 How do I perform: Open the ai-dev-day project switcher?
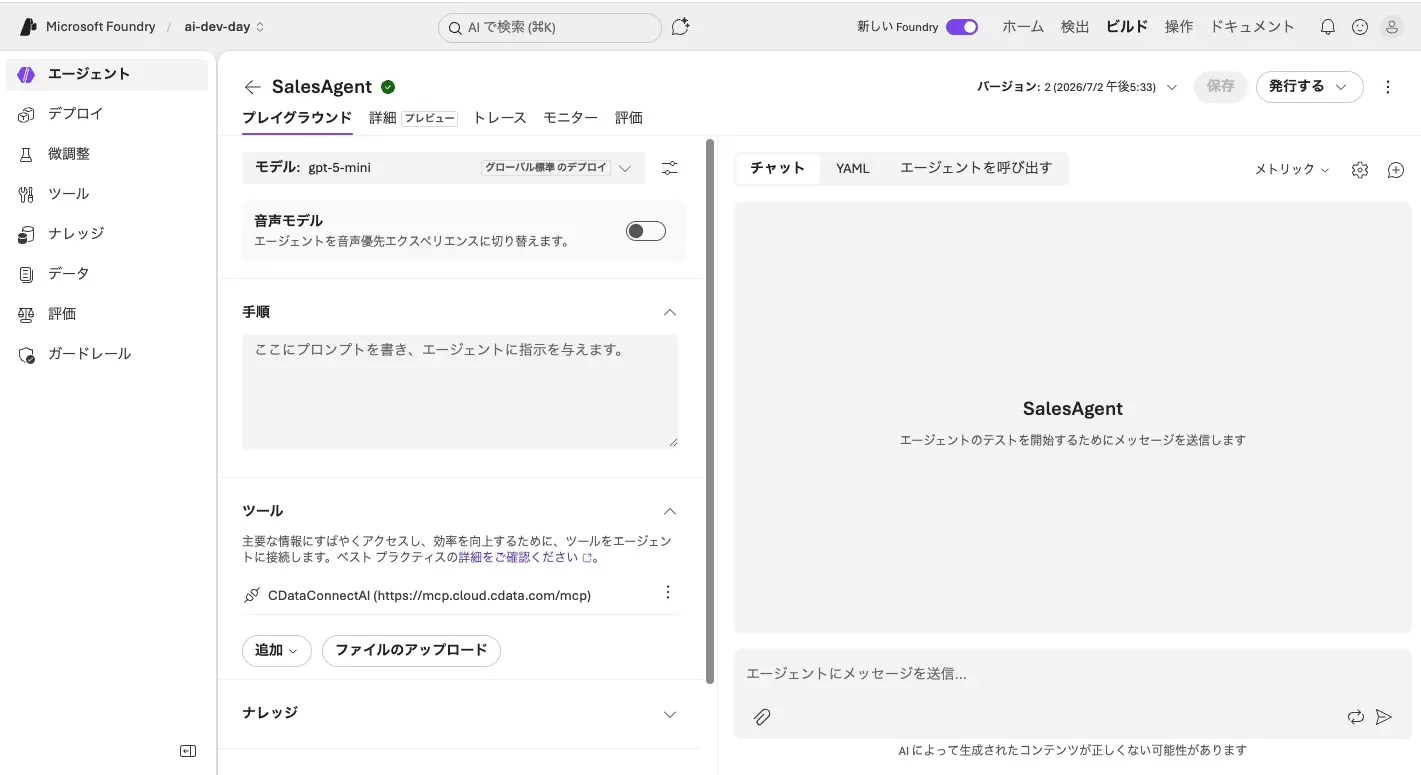[225, 27]
